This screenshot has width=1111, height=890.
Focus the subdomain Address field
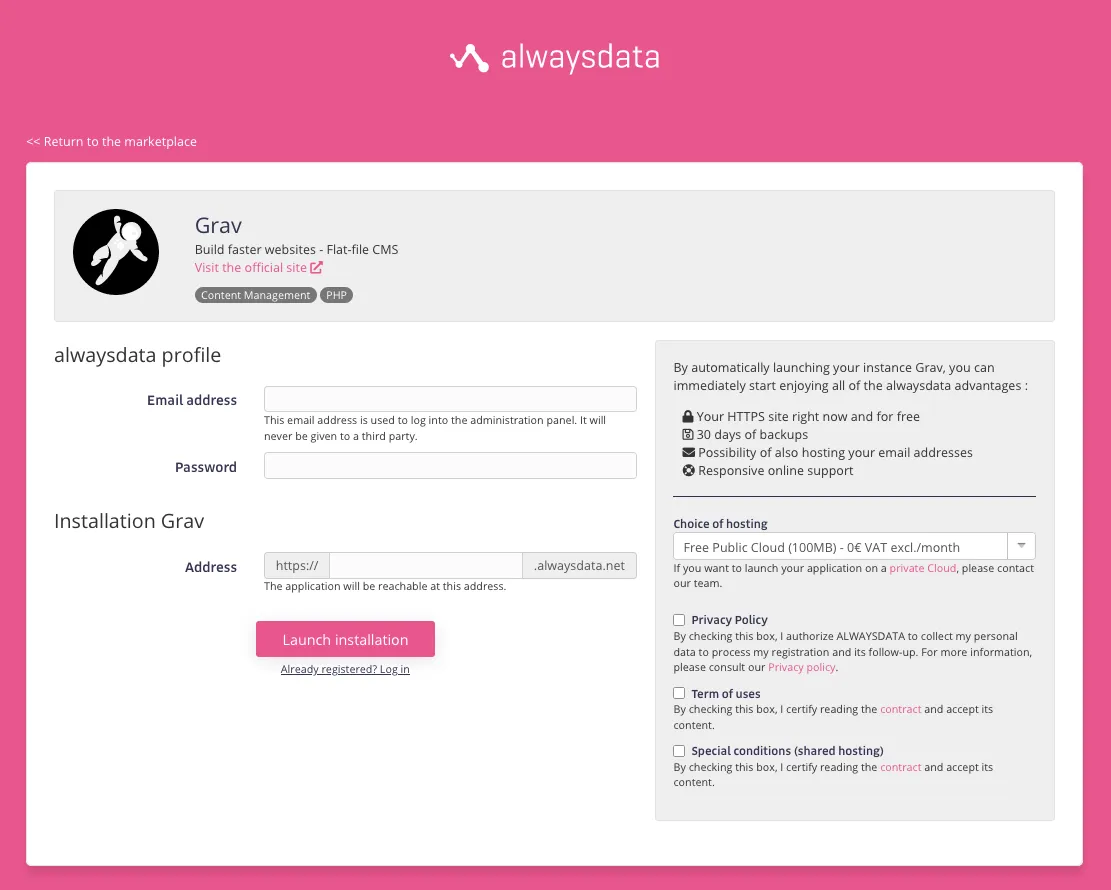click(426, 565)
